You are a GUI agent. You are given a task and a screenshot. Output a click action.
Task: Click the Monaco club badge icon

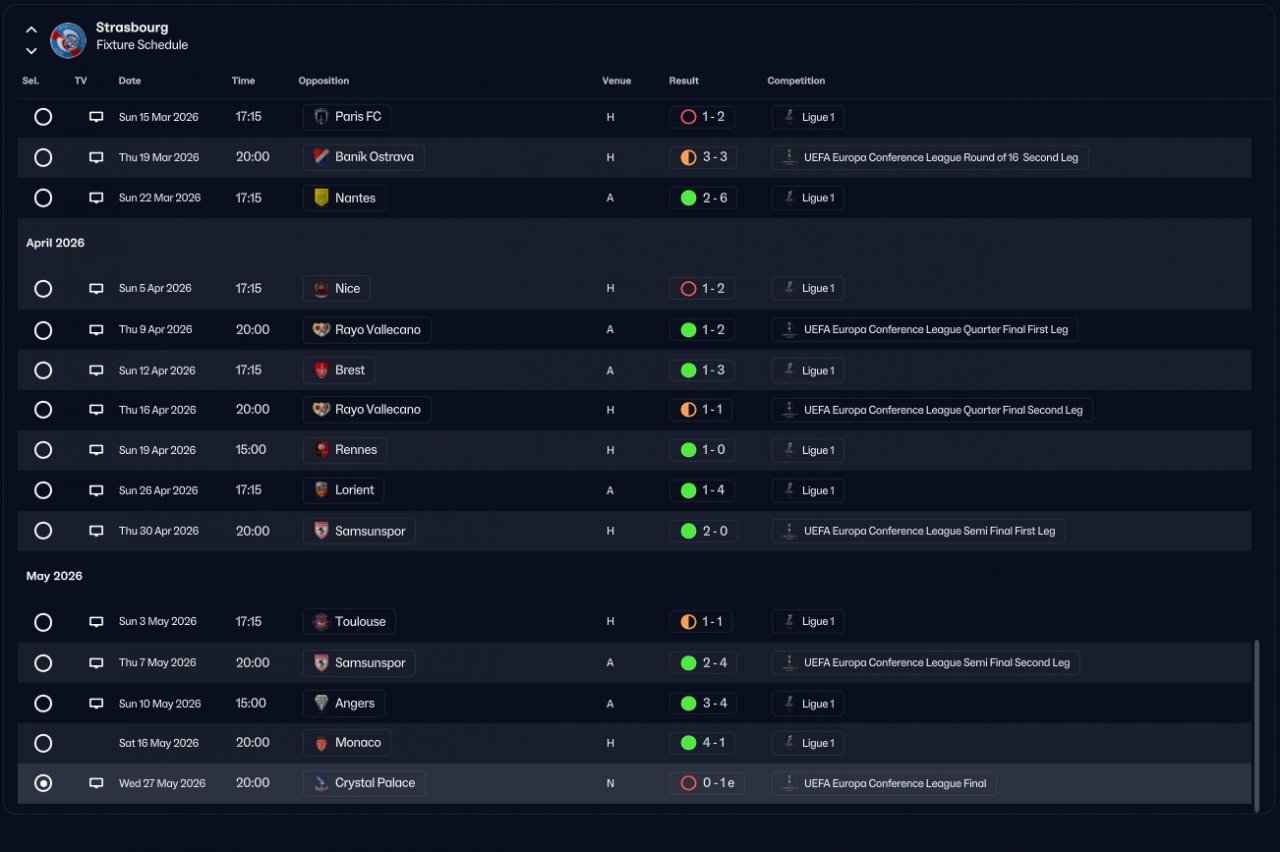coord(321,743)
